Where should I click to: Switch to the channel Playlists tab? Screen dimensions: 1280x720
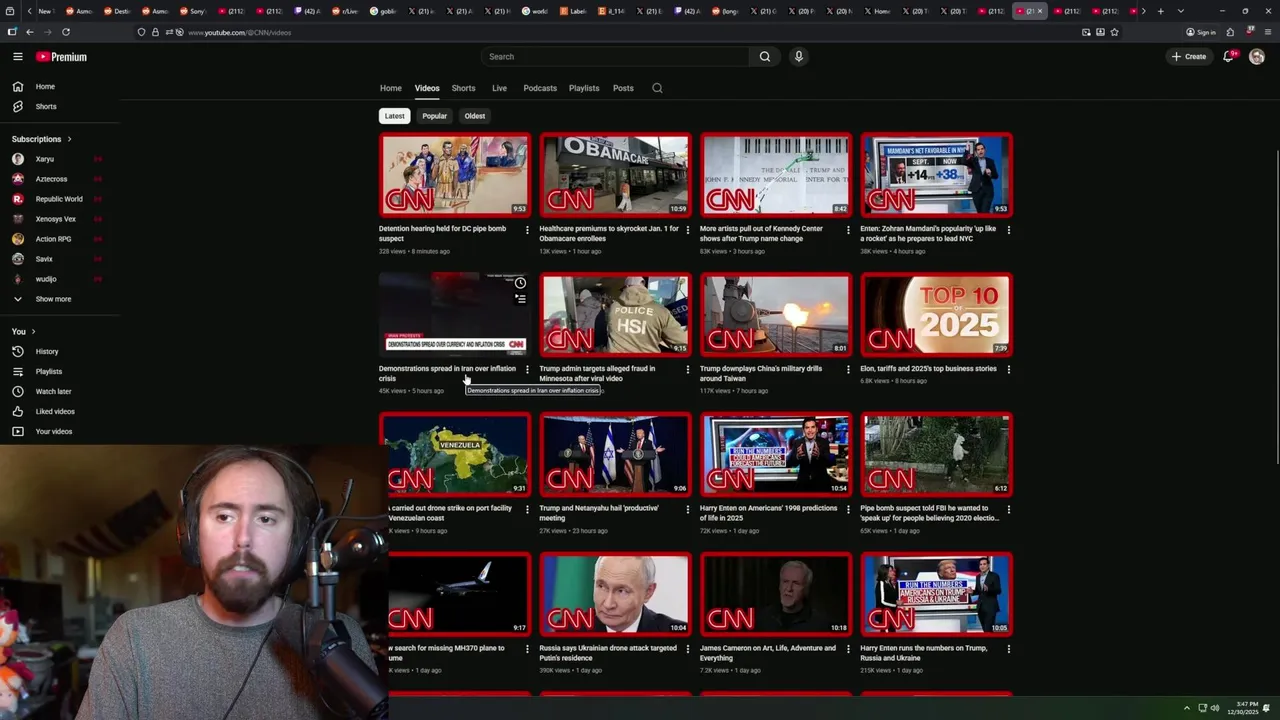click(x=584, y=88)
